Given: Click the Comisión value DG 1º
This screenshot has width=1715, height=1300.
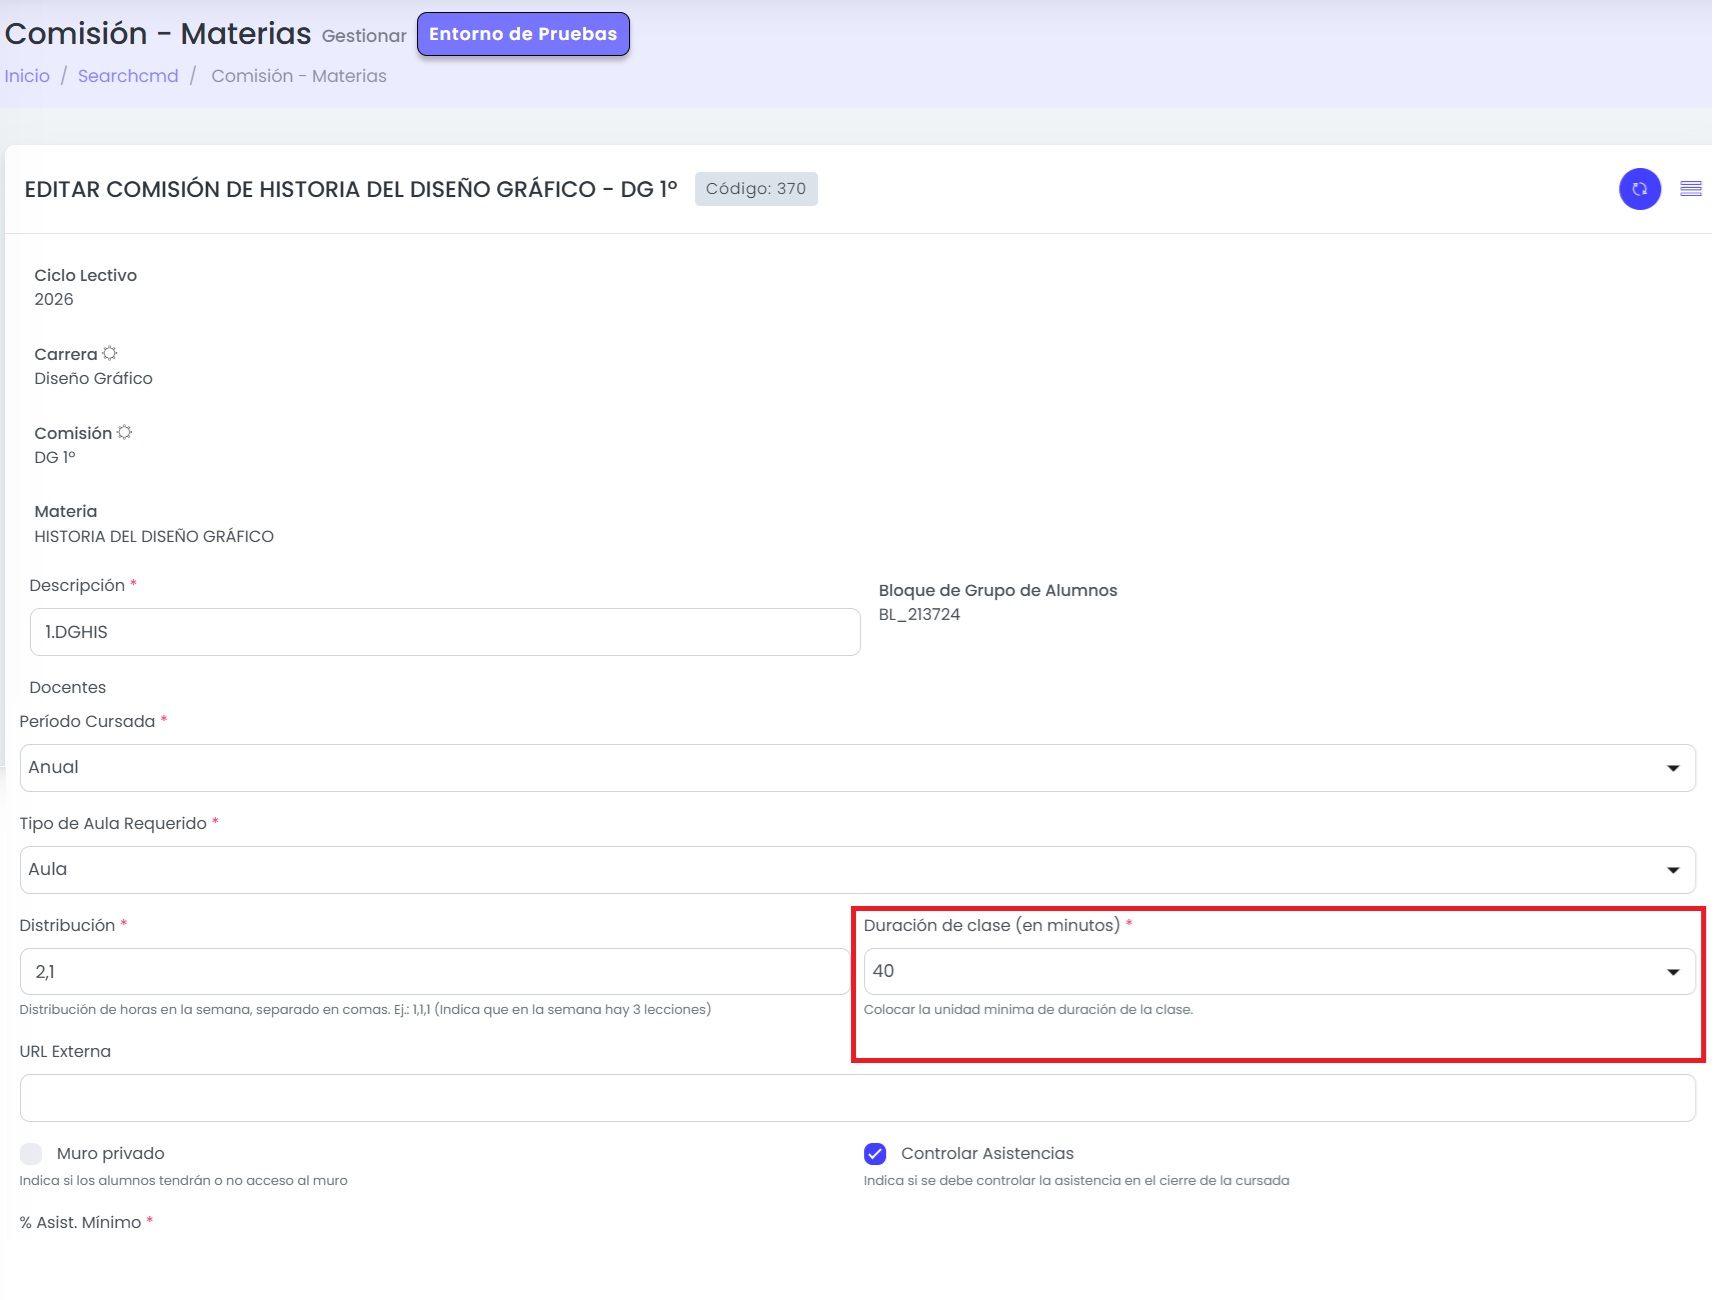Looking at the screenshot, I should point(55,458).
